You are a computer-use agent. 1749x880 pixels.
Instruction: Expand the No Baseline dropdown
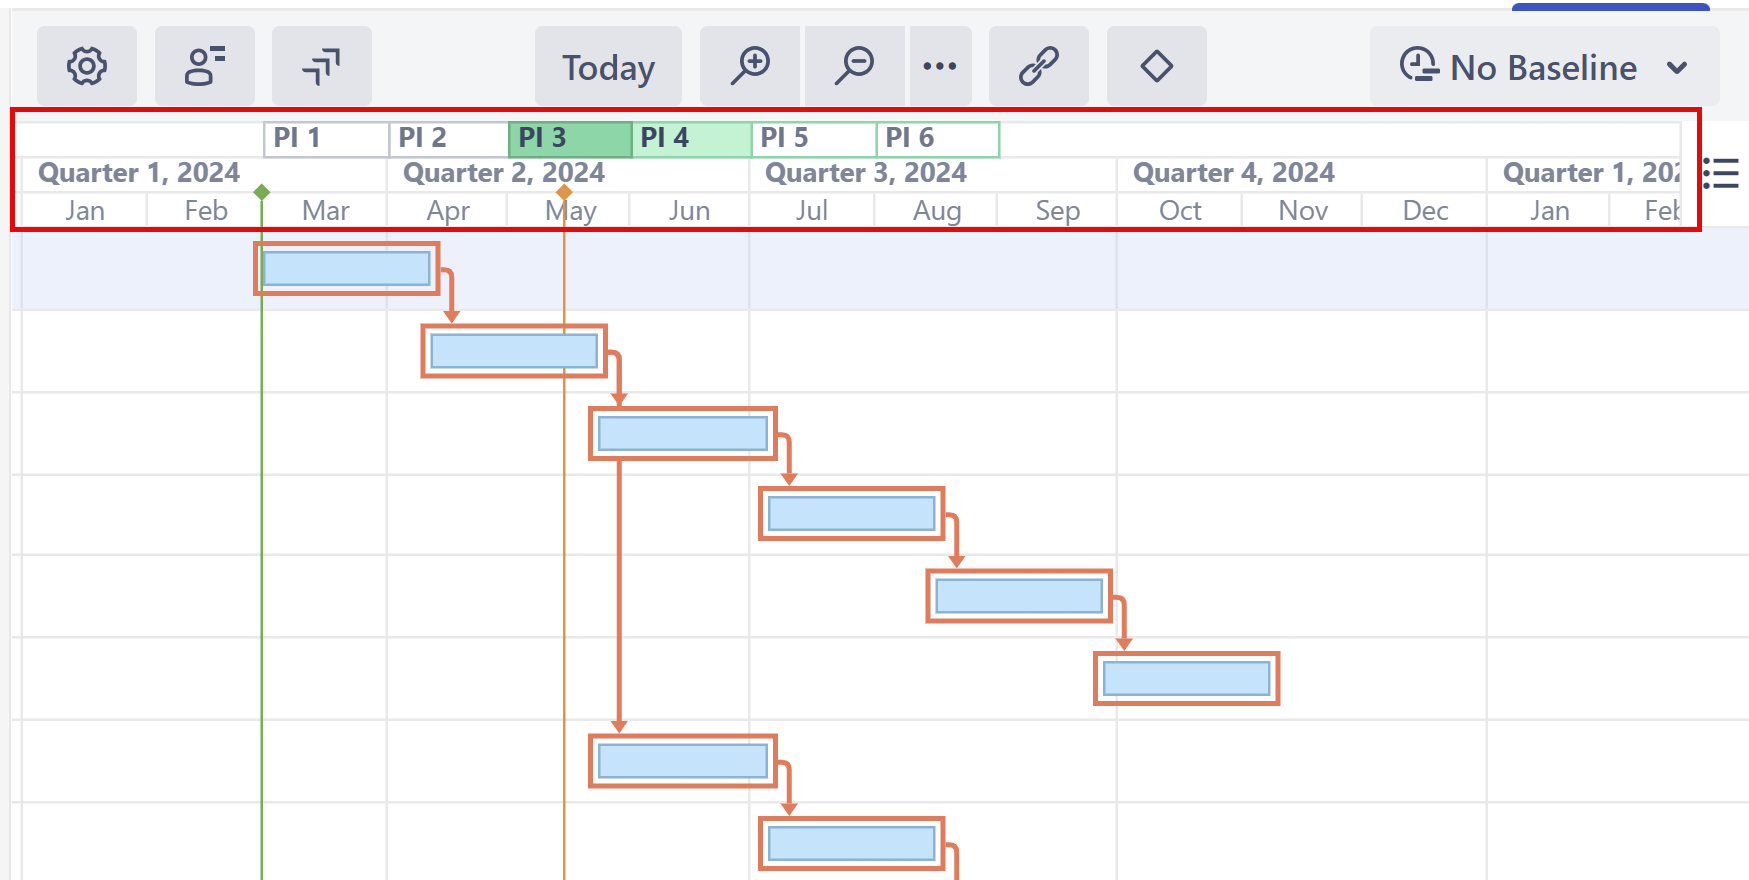[1544, 67]
